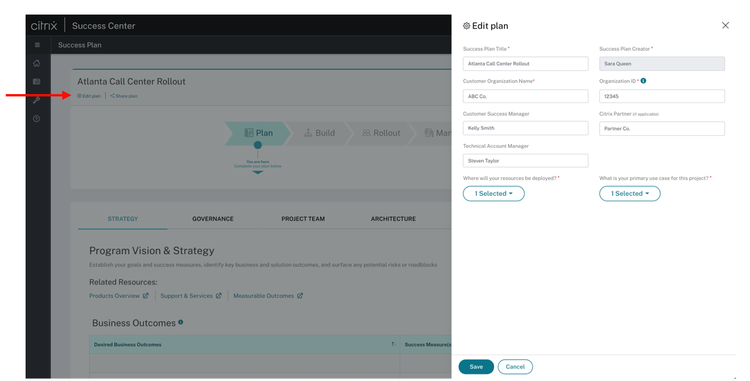This screenshot has width=750, height=381.
Task: Open Products Overview resource link
Action: [x=119, y=295]
